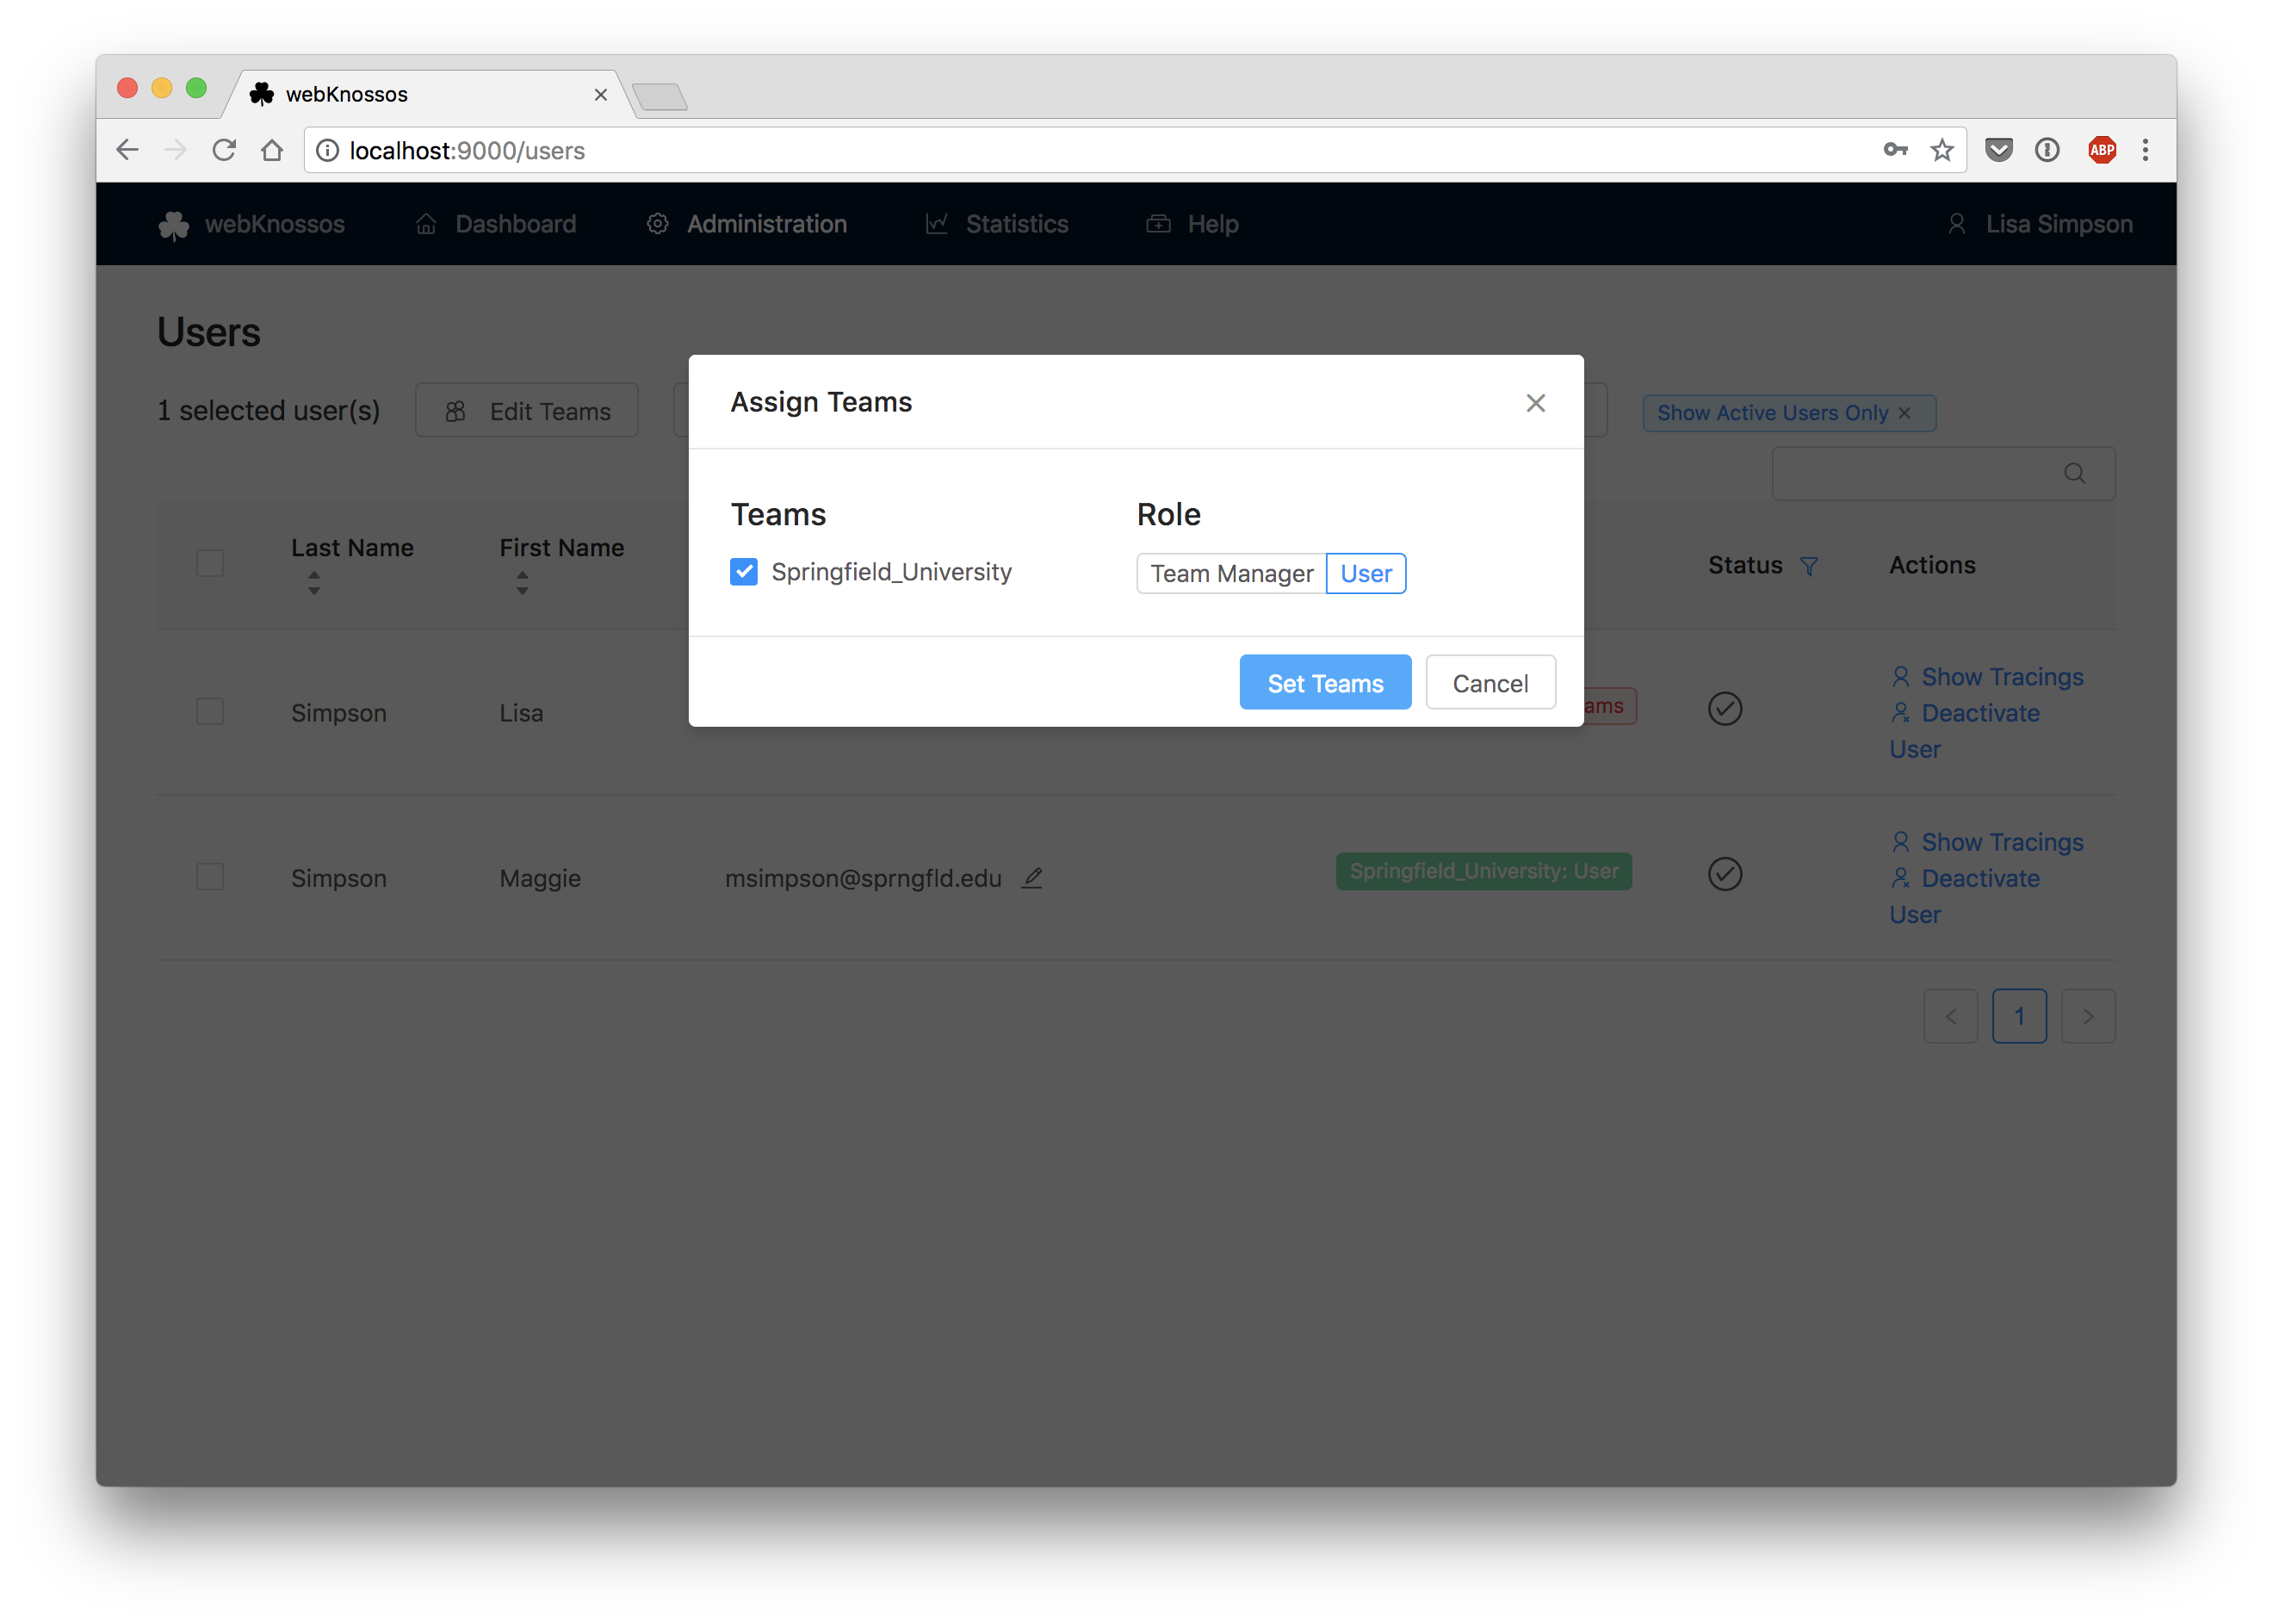Go back in browser history
The height and width of the screenshot is (1624, 2273).
coord(128,150)
